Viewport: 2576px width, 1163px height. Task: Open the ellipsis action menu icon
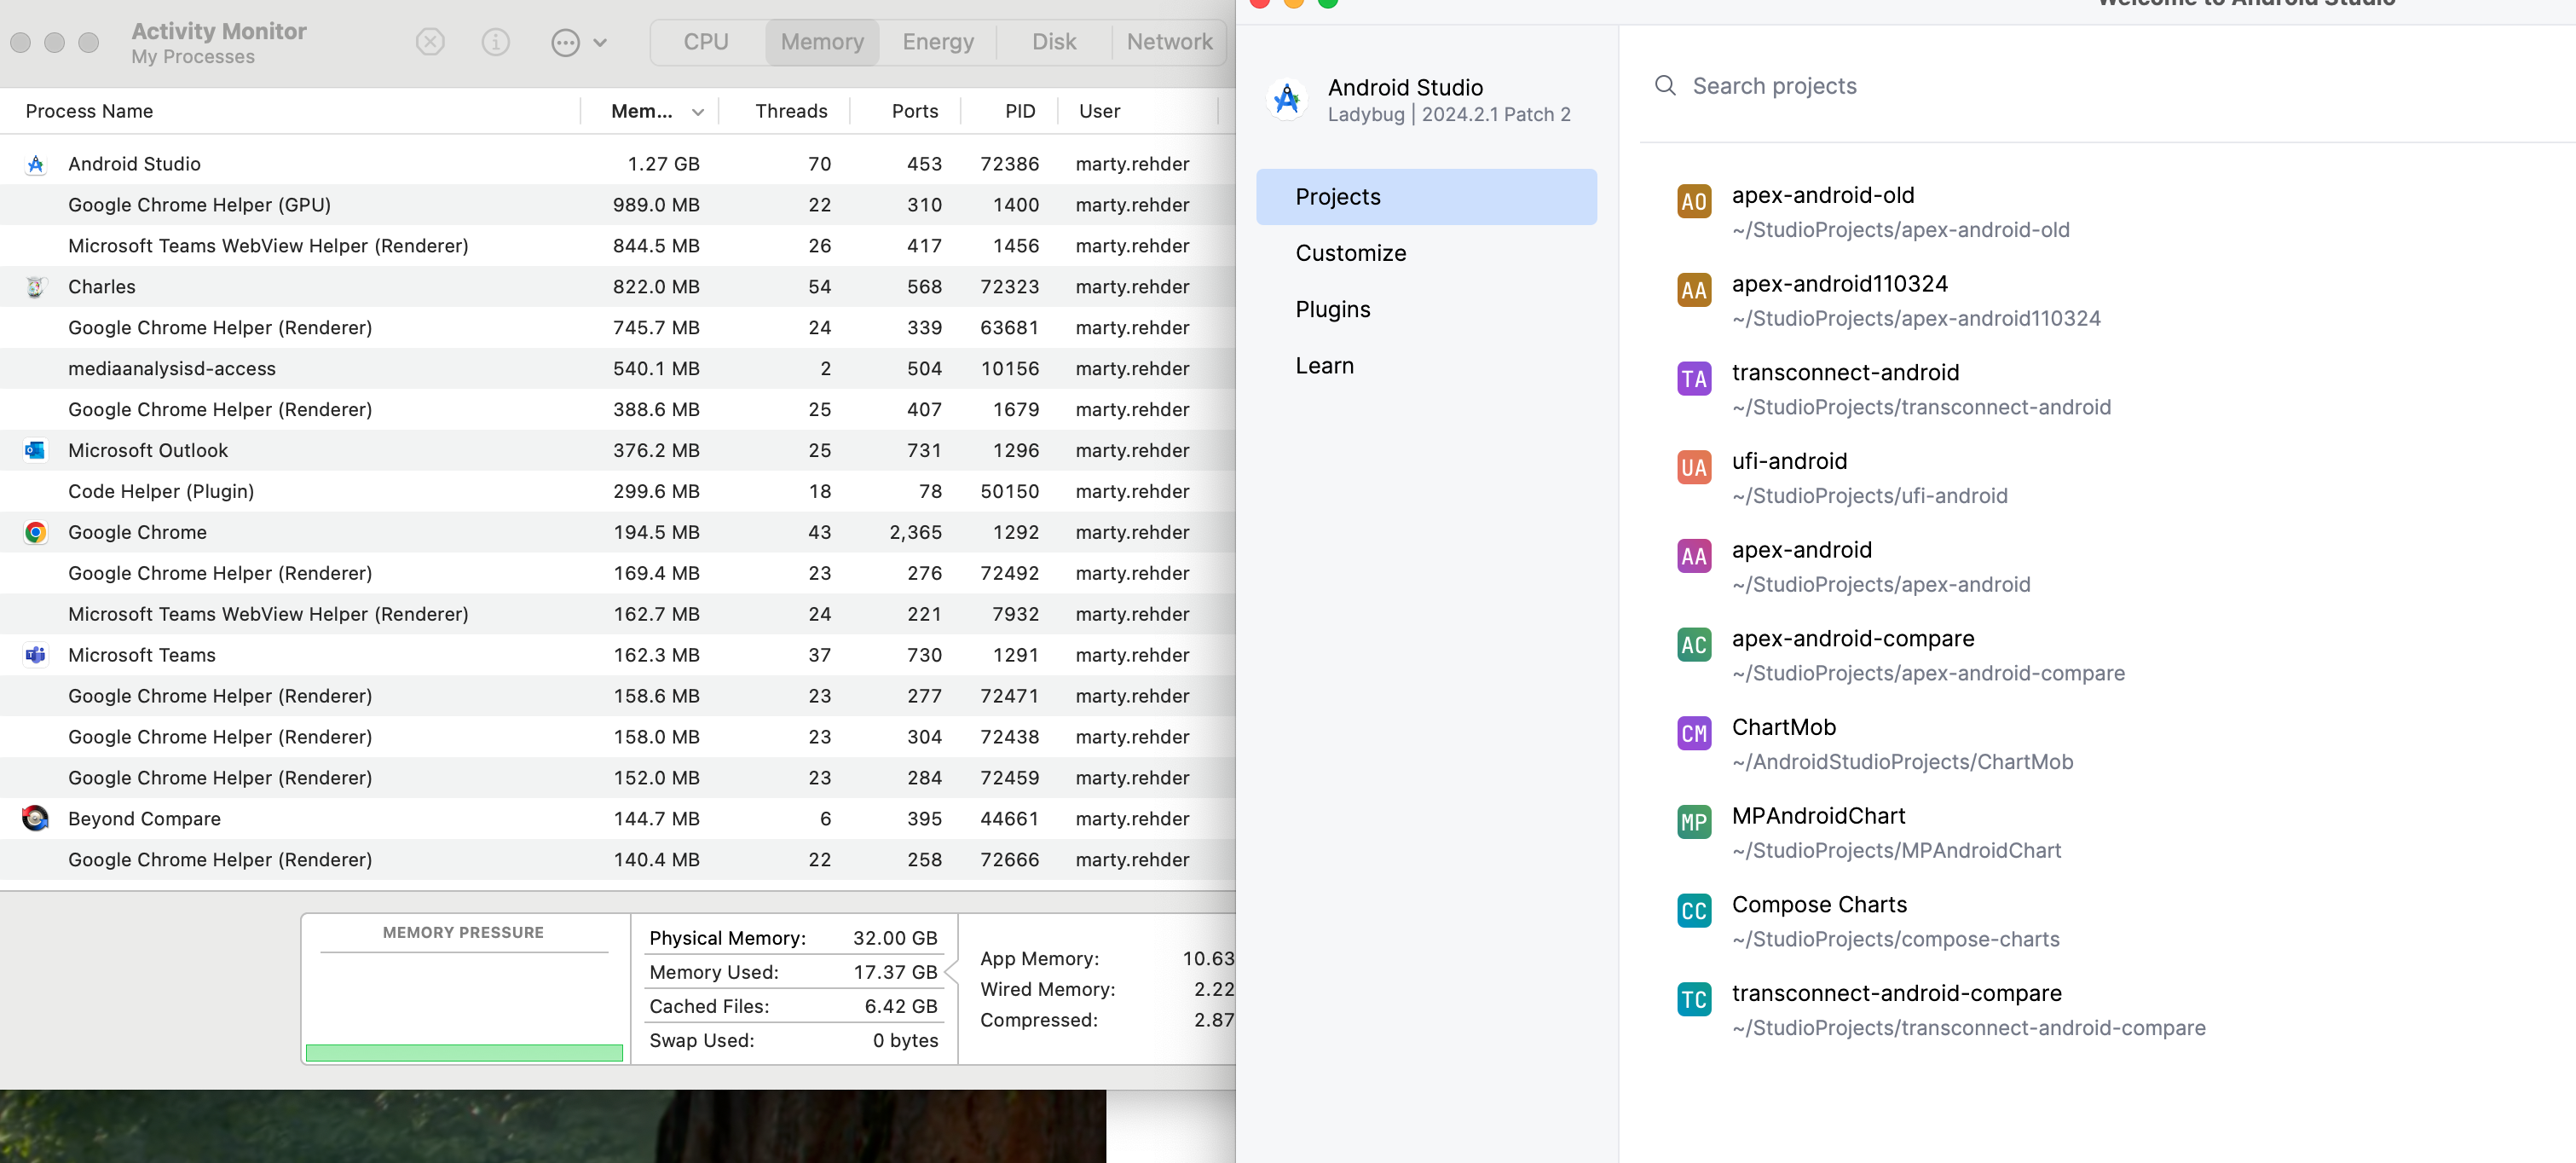(x=566, y=42)
